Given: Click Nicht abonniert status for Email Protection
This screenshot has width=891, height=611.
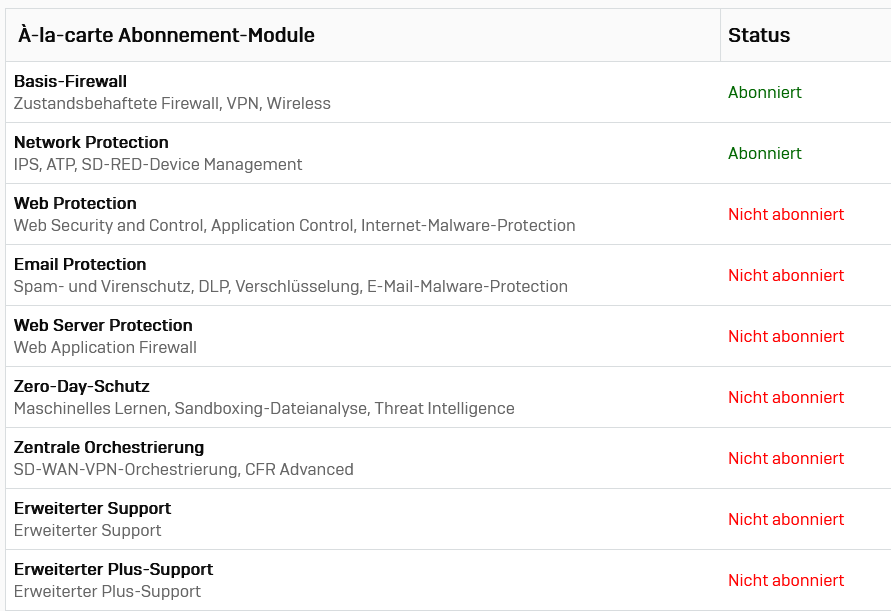Looking at the screenshot, I should (786, 275).
